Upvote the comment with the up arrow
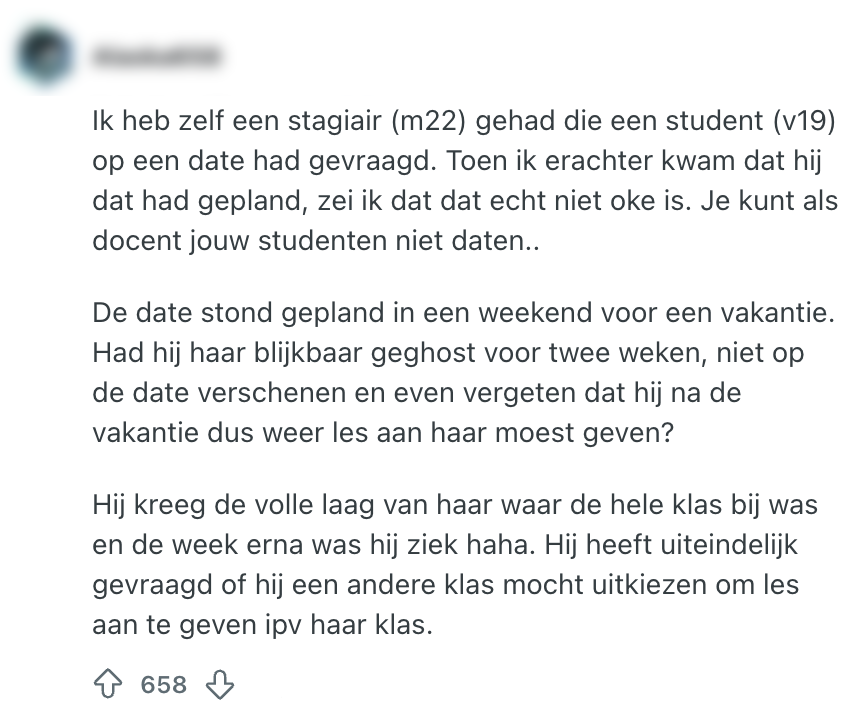Screen dimensions: 862x714 (107, 684)
